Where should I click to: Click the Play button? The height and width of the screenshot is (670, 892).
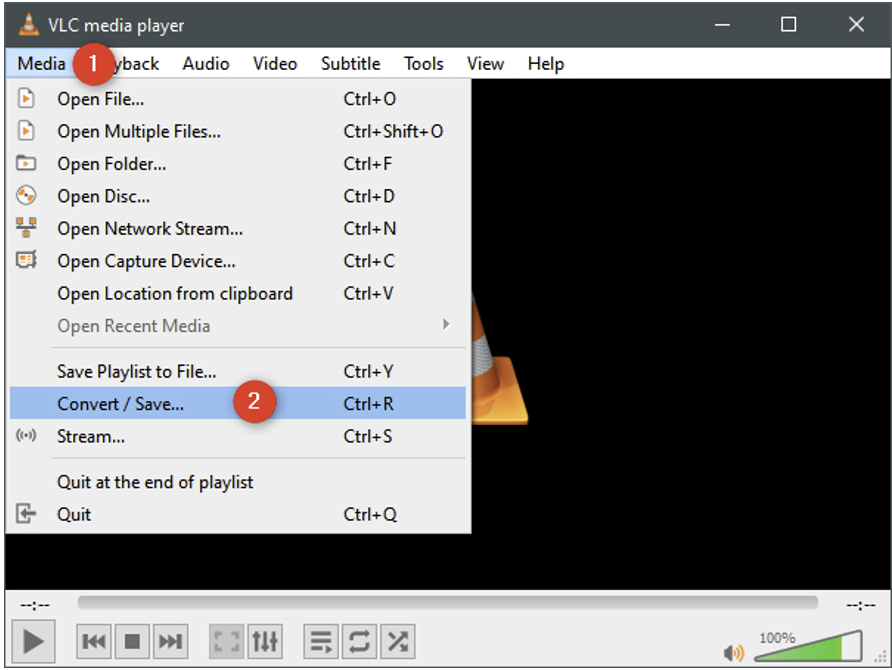pyautogui.click(x=33, y=642)
